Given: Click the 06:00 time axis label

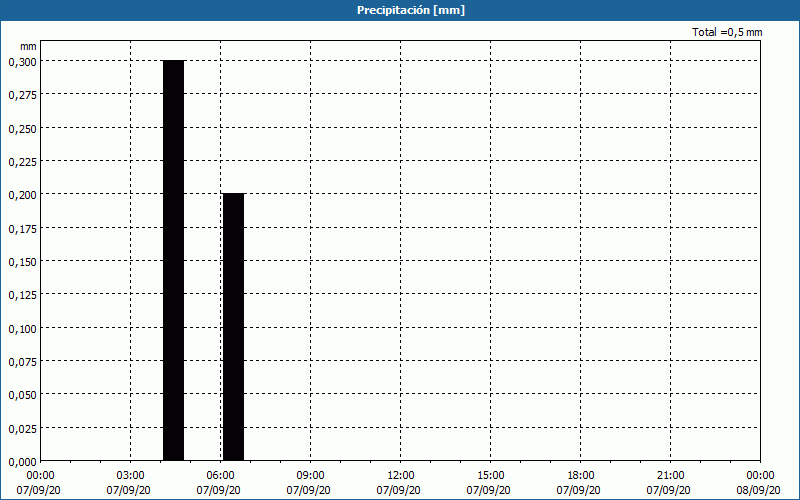Looking at the screenshot, I should click(x=220, y=476).
